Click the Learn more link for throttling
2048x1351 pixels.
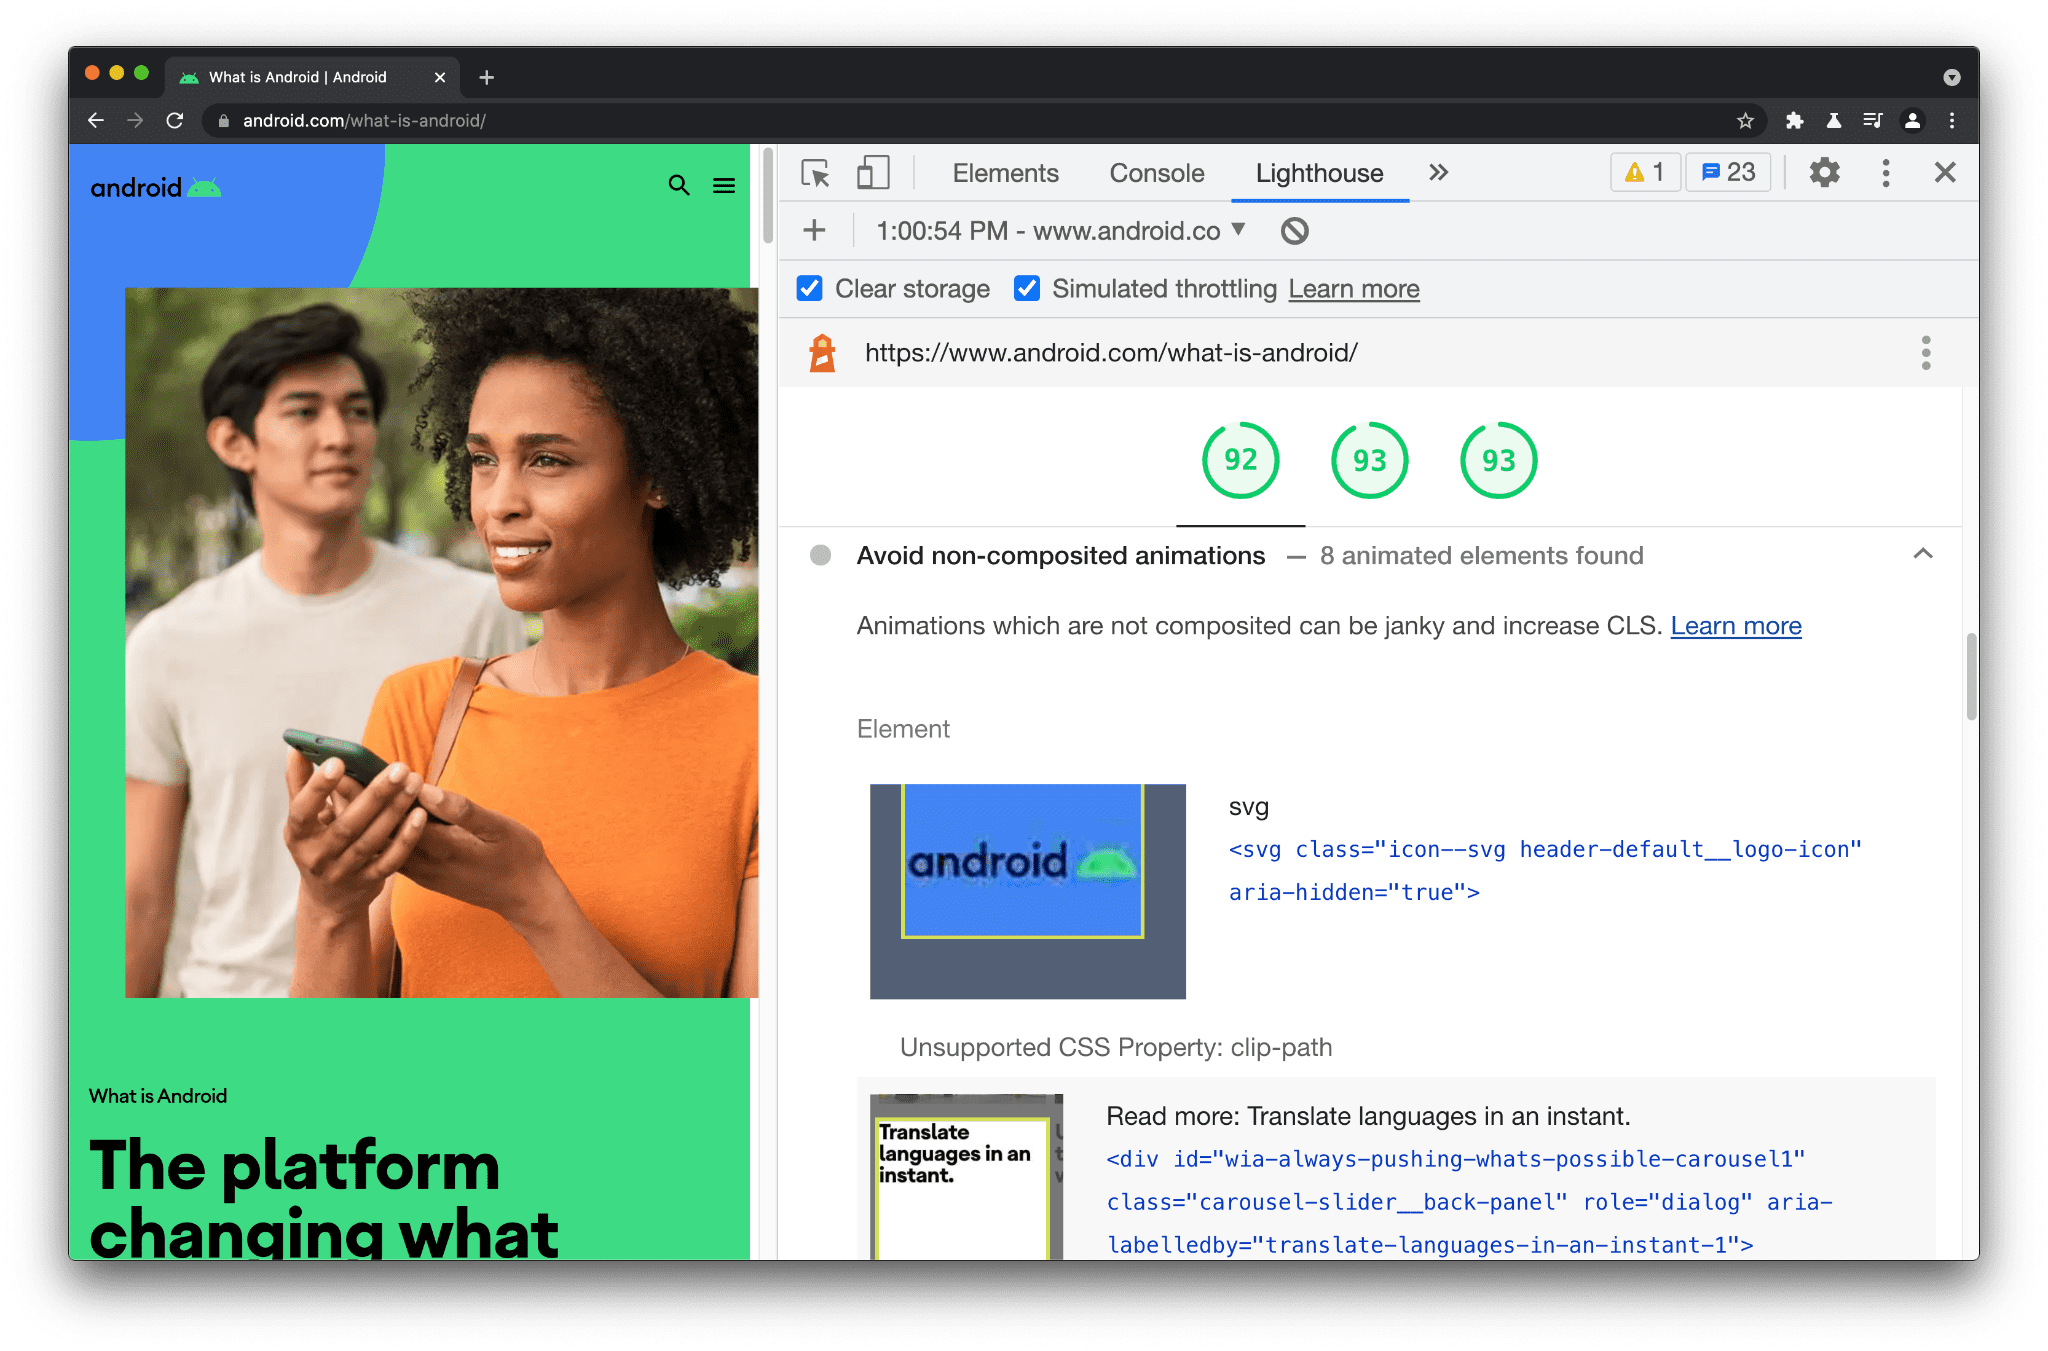[x=1352, y=288]
